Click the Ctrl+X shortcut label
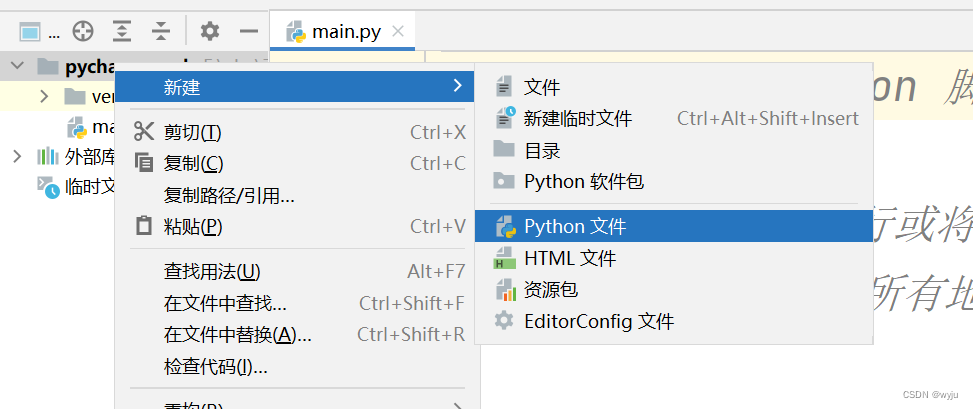The height and width of the screenshot is (409, 973). tap(437, 132)
